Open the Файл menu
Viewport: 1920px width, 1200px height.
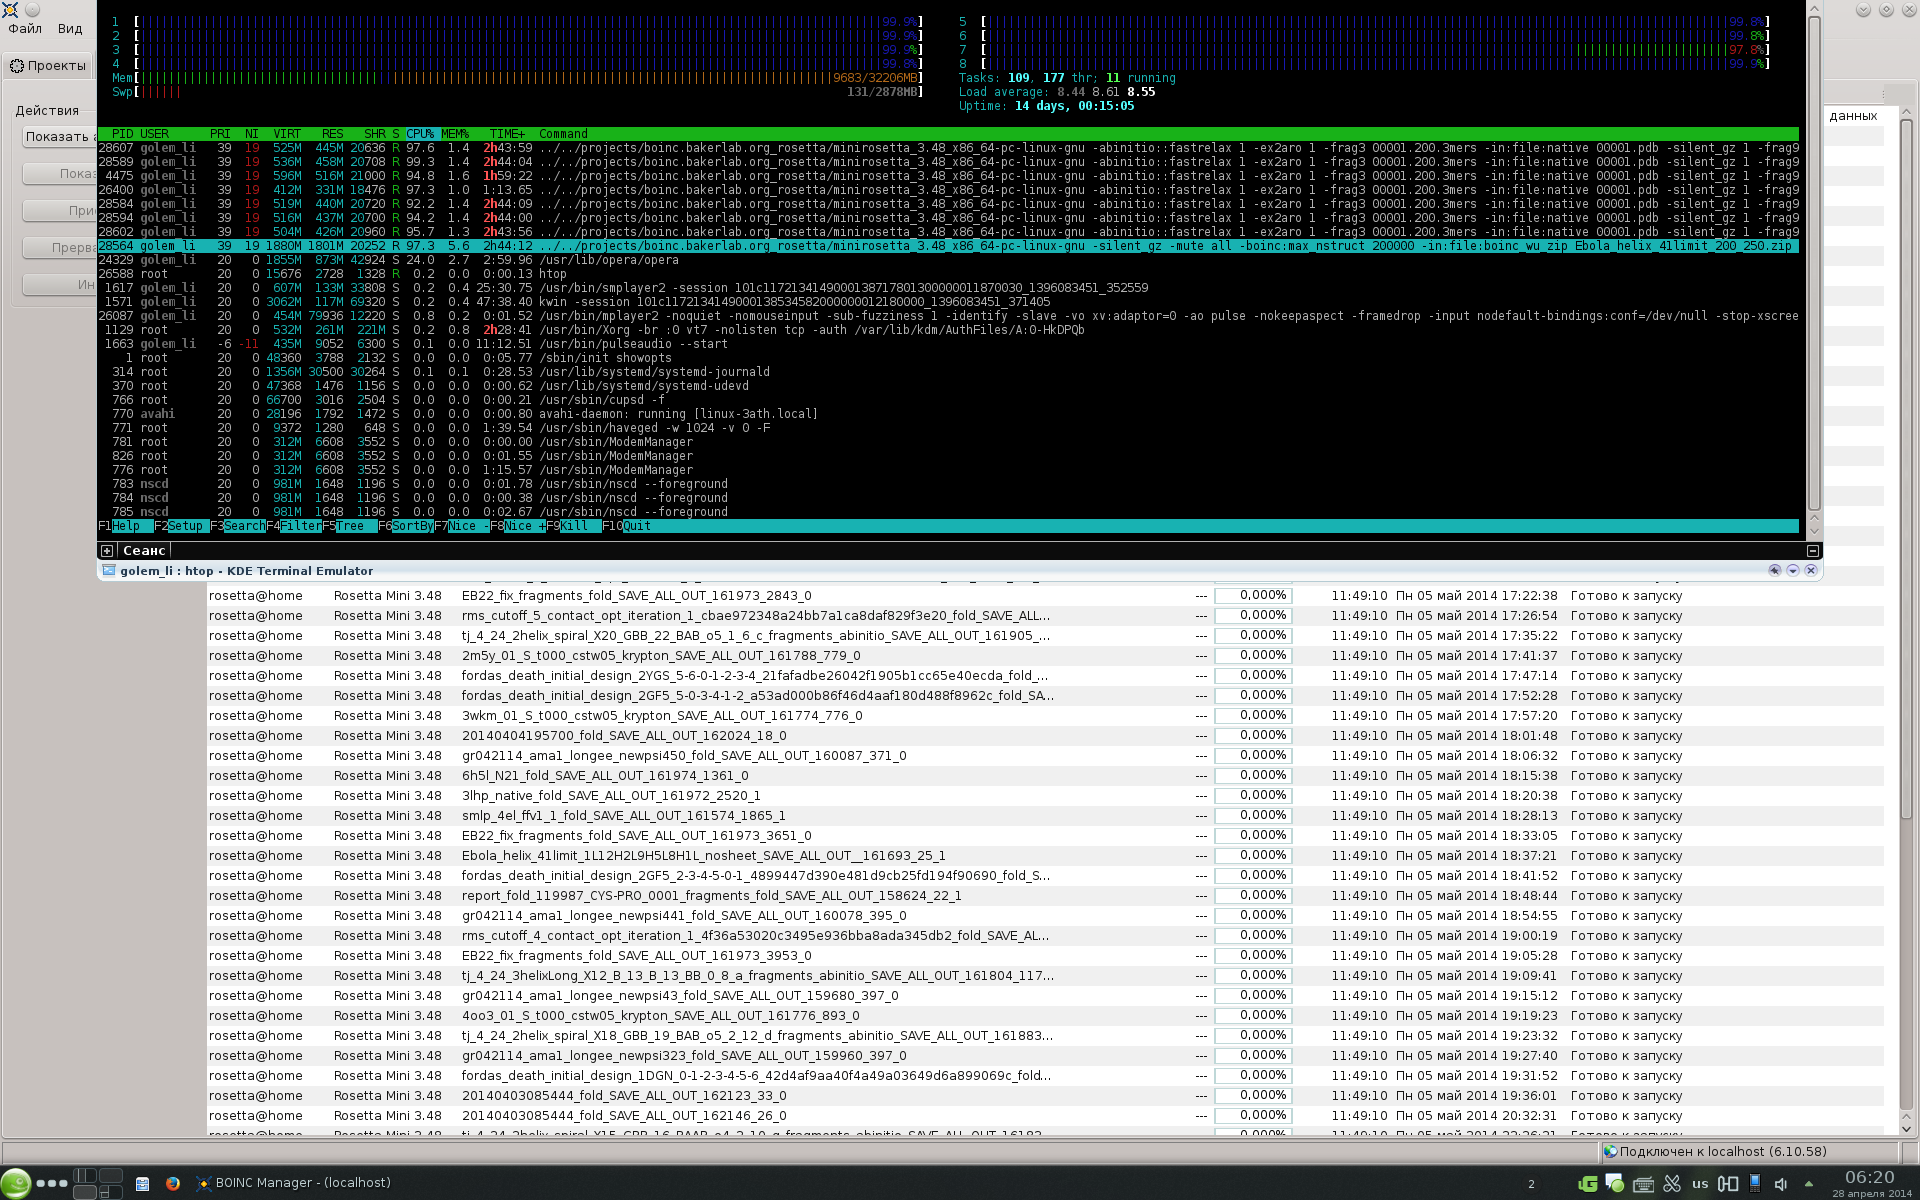click(25, 29)
